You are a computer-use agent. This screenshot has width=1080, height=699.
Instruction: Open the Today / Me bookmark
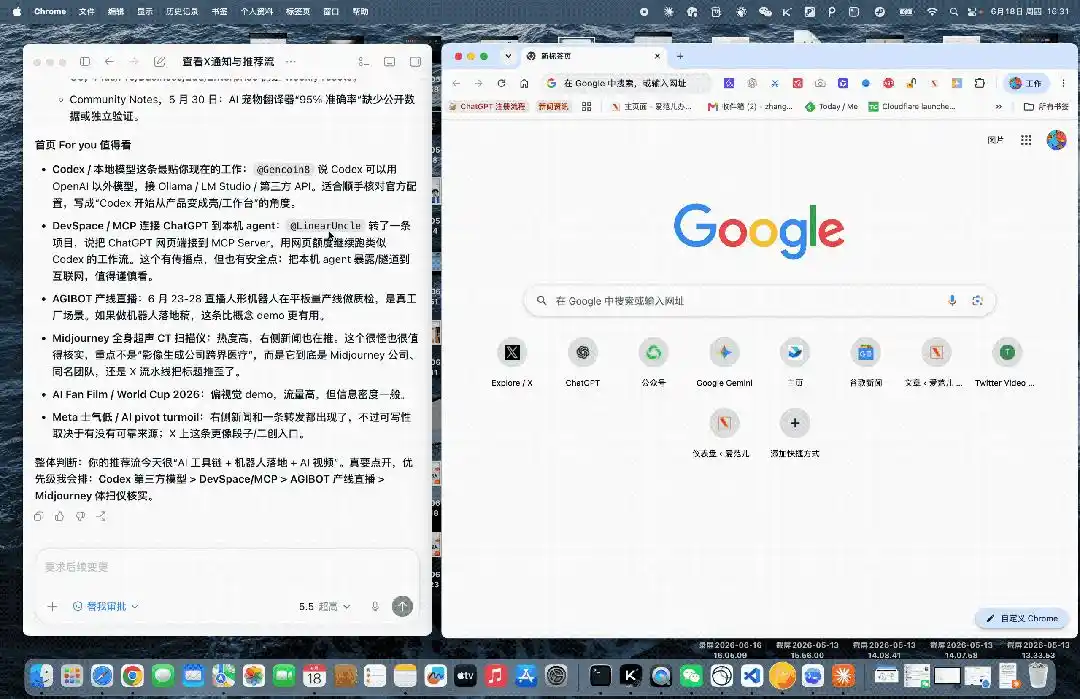tap(831, 107)
